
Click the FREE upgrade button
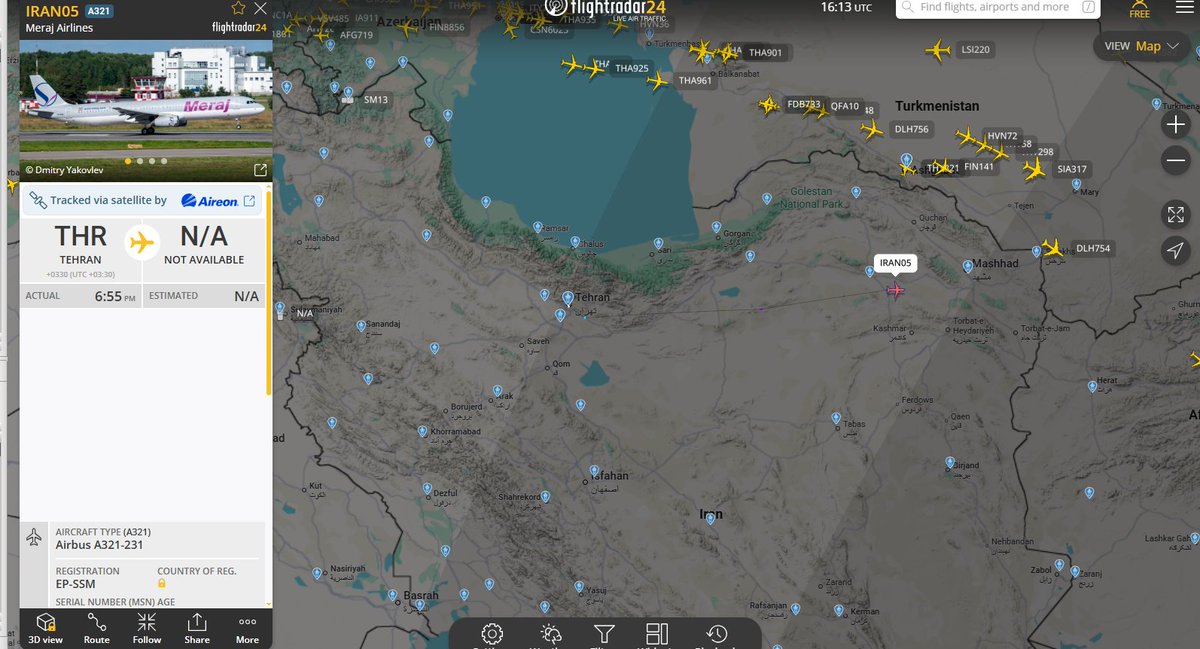click(x=1139, y=10)
